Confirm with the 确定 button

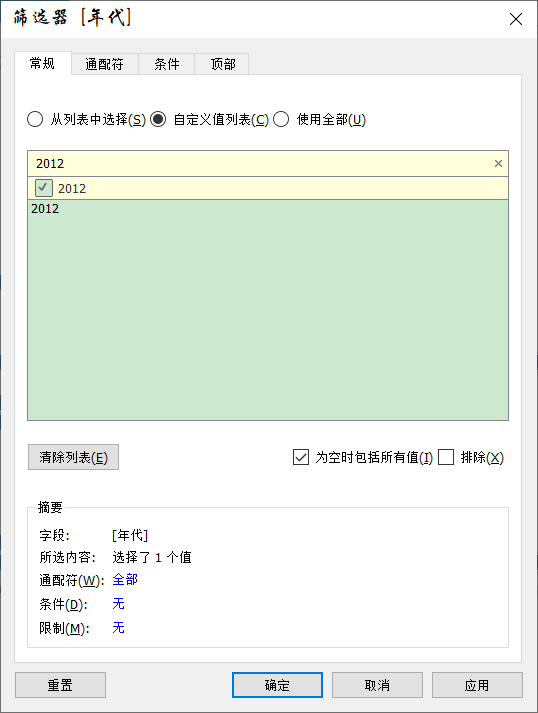coord(277,685)
